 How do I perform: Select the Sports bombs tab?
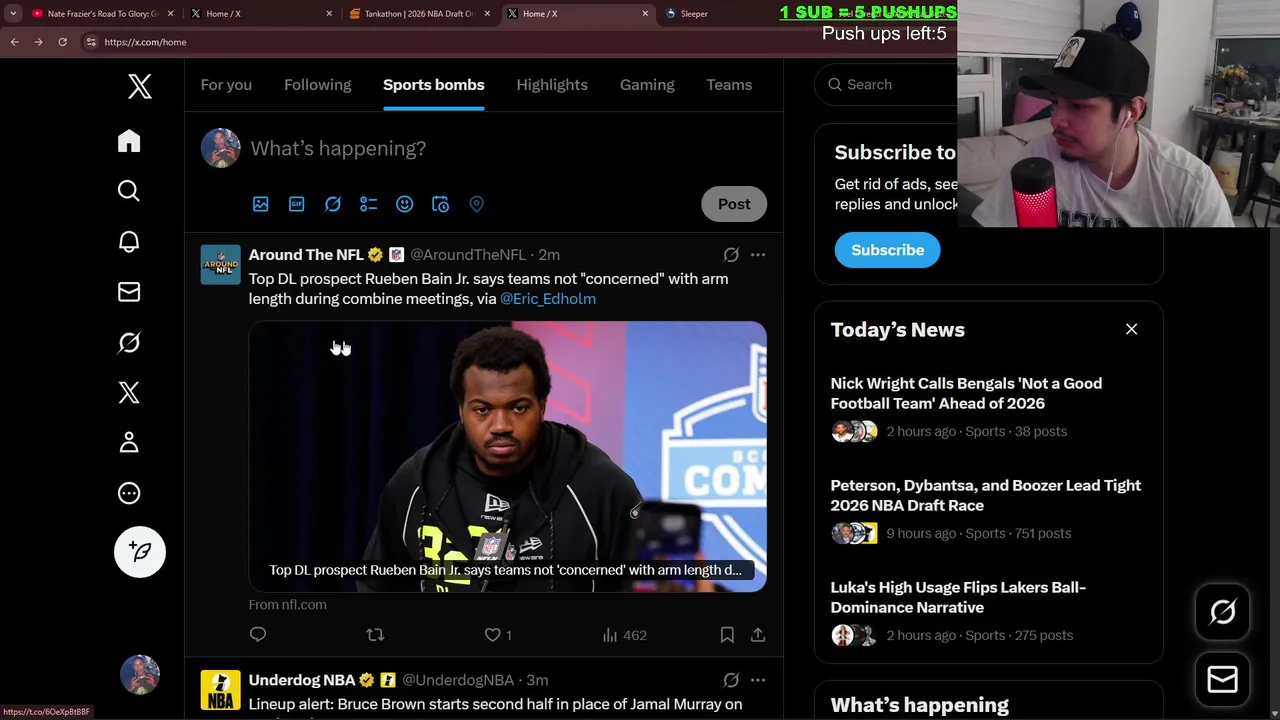pos(434,85)
